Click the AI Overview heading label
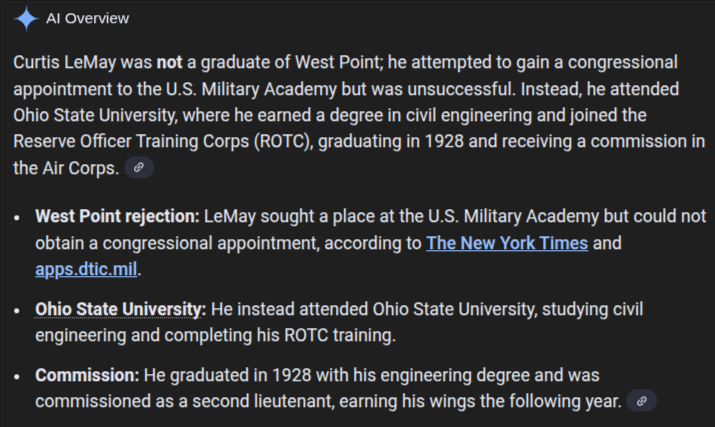715x427 pixels. tap(88, 19)
